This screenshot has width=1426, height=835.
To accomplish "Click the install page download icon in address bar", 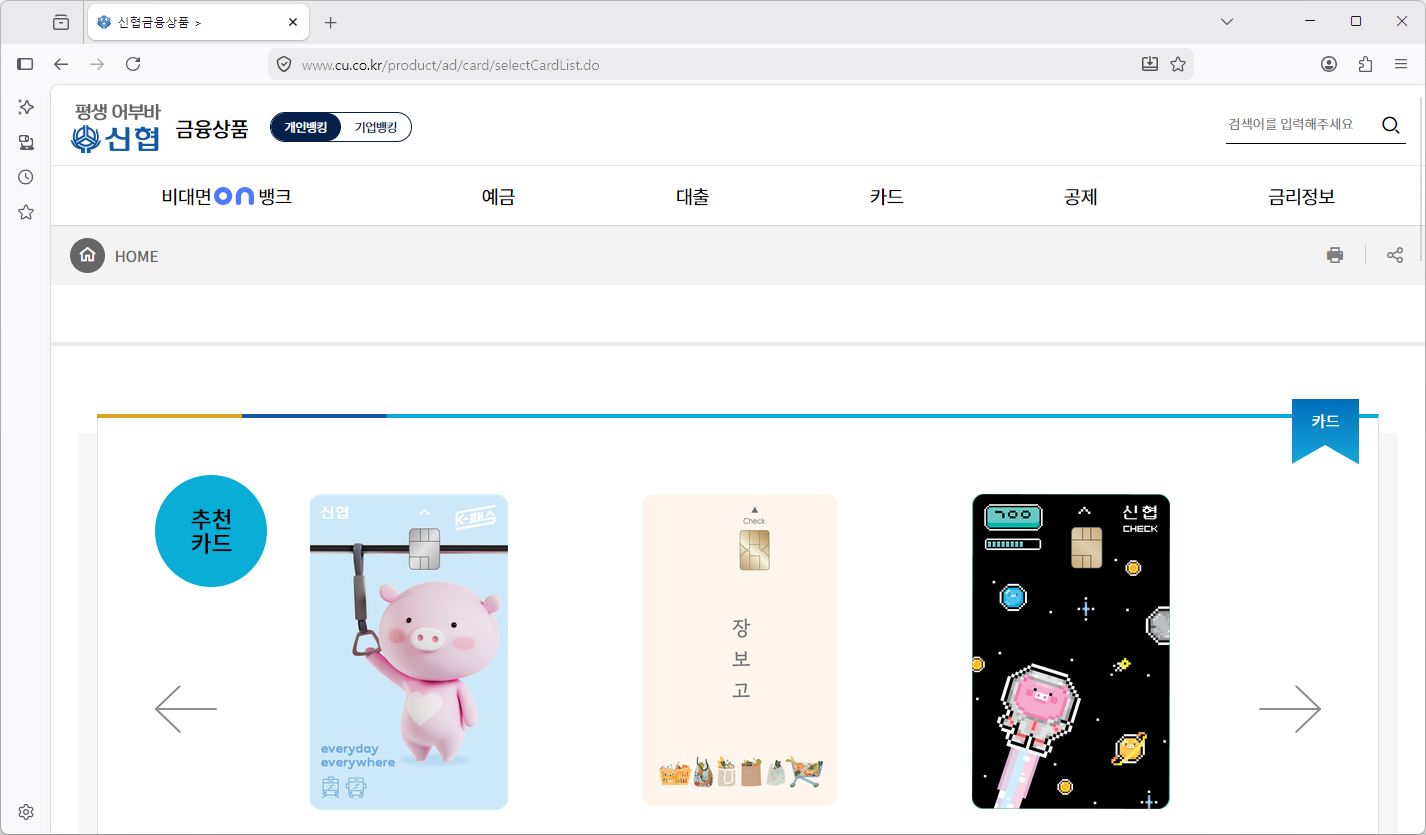I will point(1150,64).
